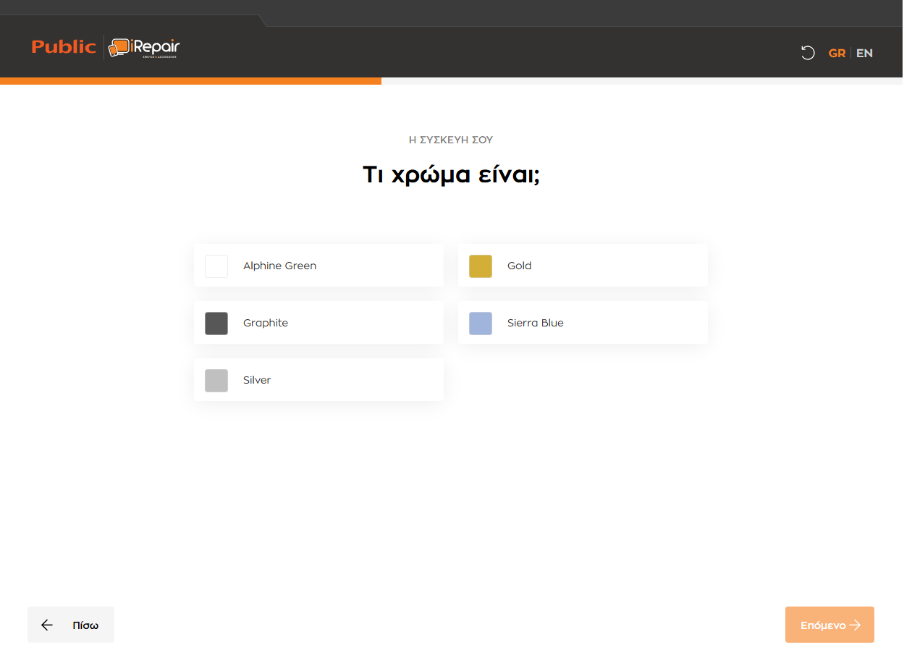Viewport: 903px width, 654px height.
Task: Click the yellow Gold swatch square
Action: 480,266
